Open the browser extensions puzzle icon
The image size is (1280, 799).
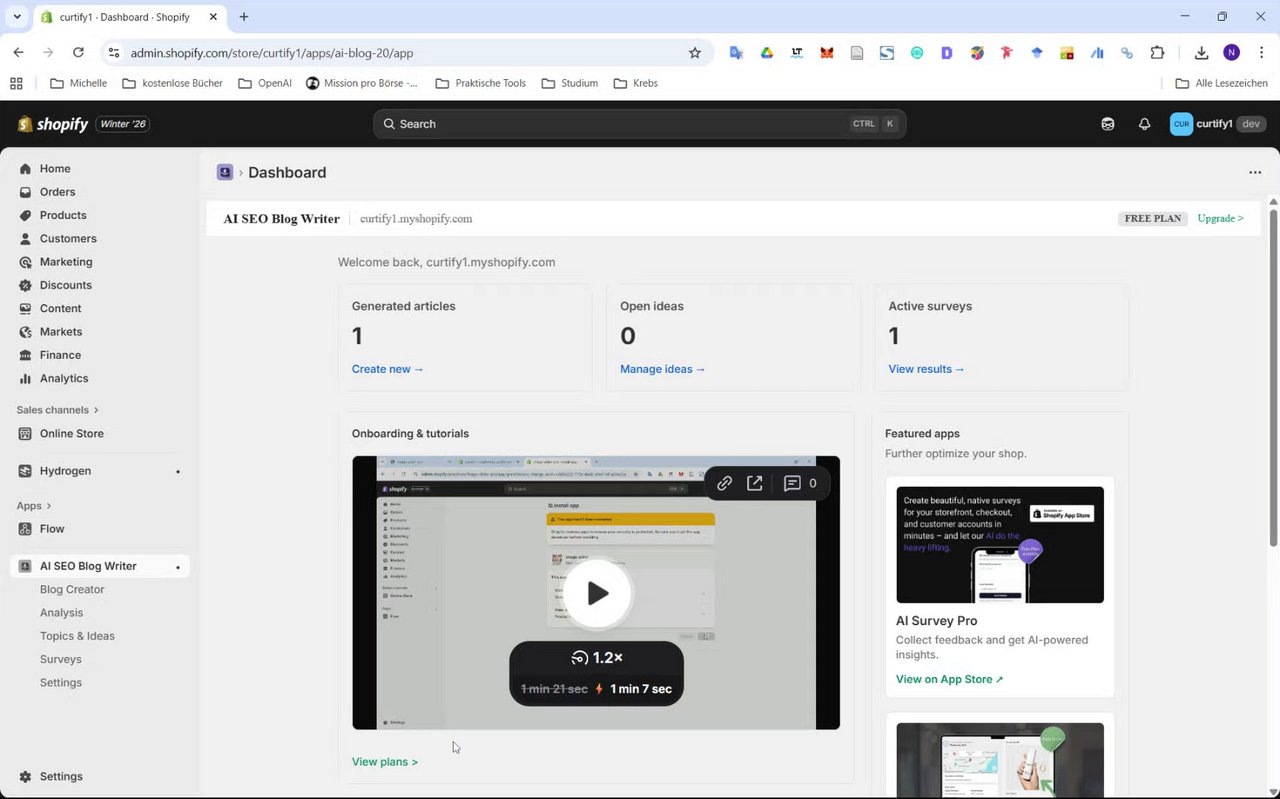[1158, 53]
